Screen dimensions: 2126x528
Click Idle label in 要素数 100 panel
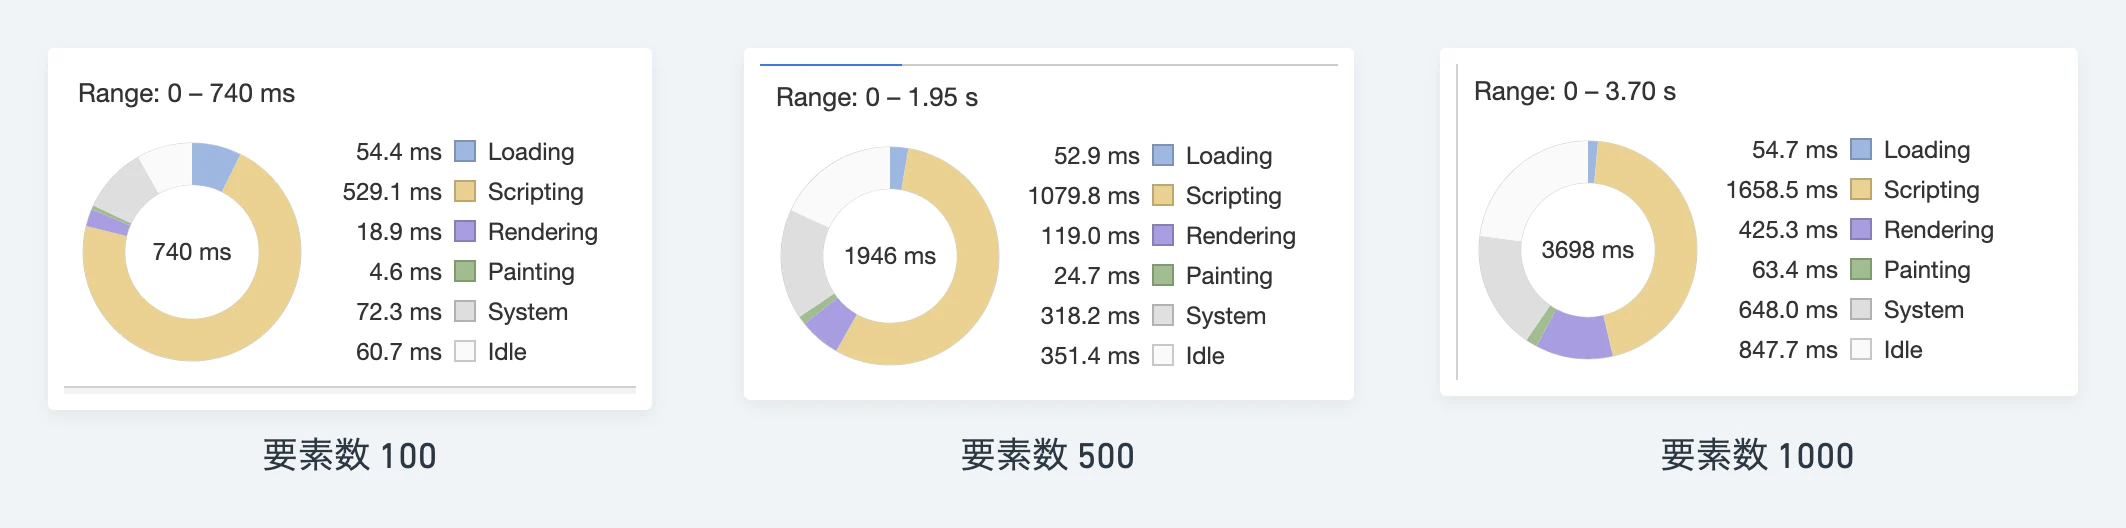(x=507, y=352)
